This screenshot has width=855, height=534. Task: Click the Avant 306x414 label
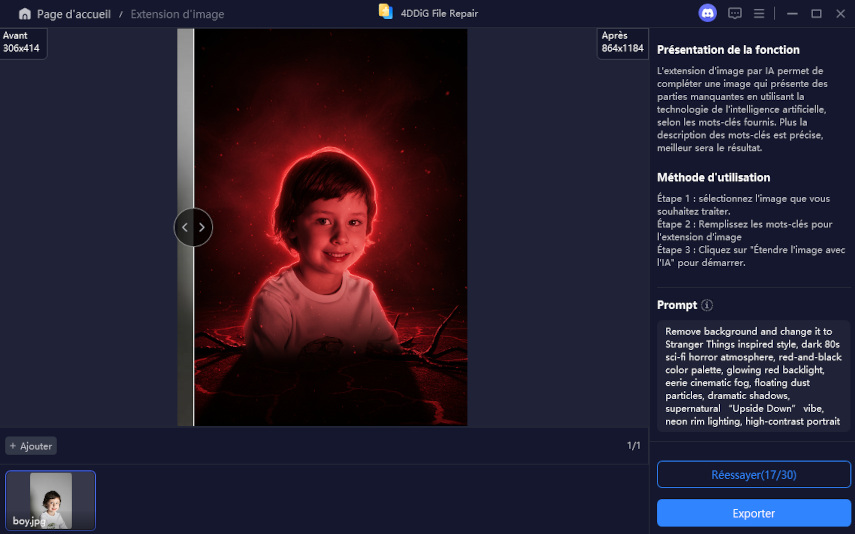pyautogui.click(x=22, y=42)
